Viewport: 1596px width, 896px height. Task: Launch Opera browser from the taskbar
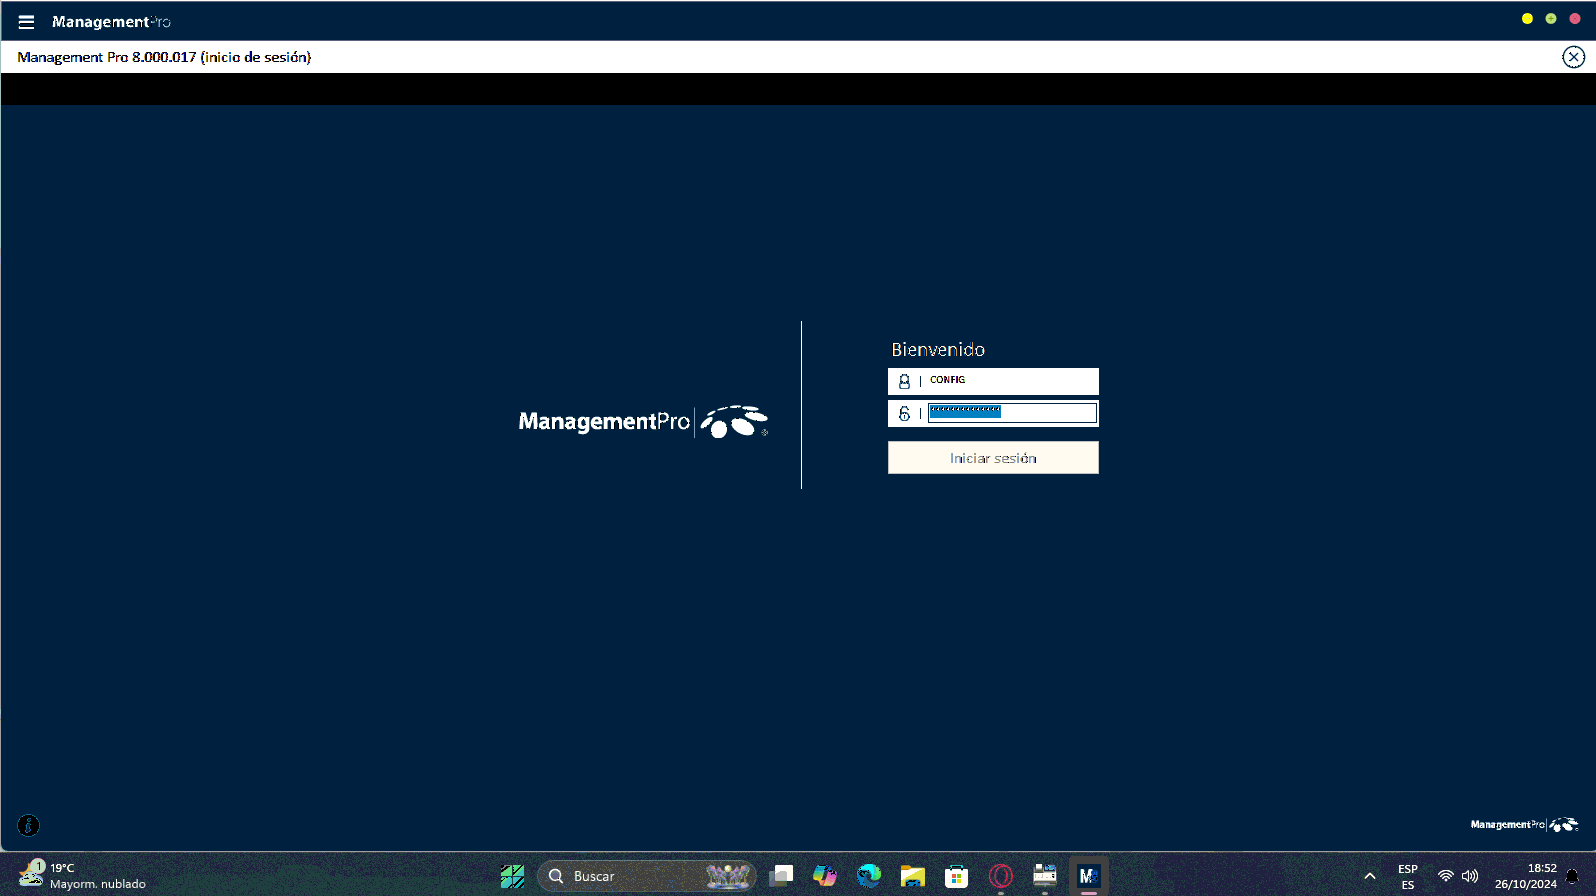(1000, 876)
